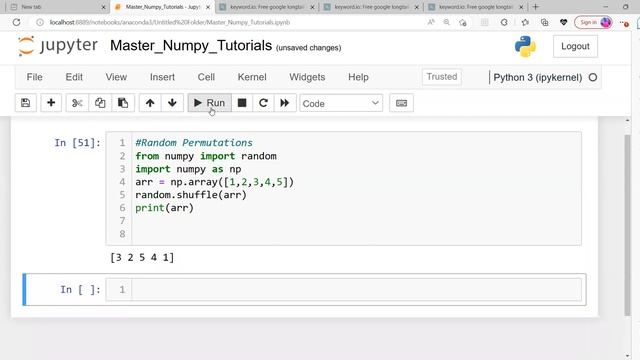Click the Trusted notebook indicator

point(442,77)
